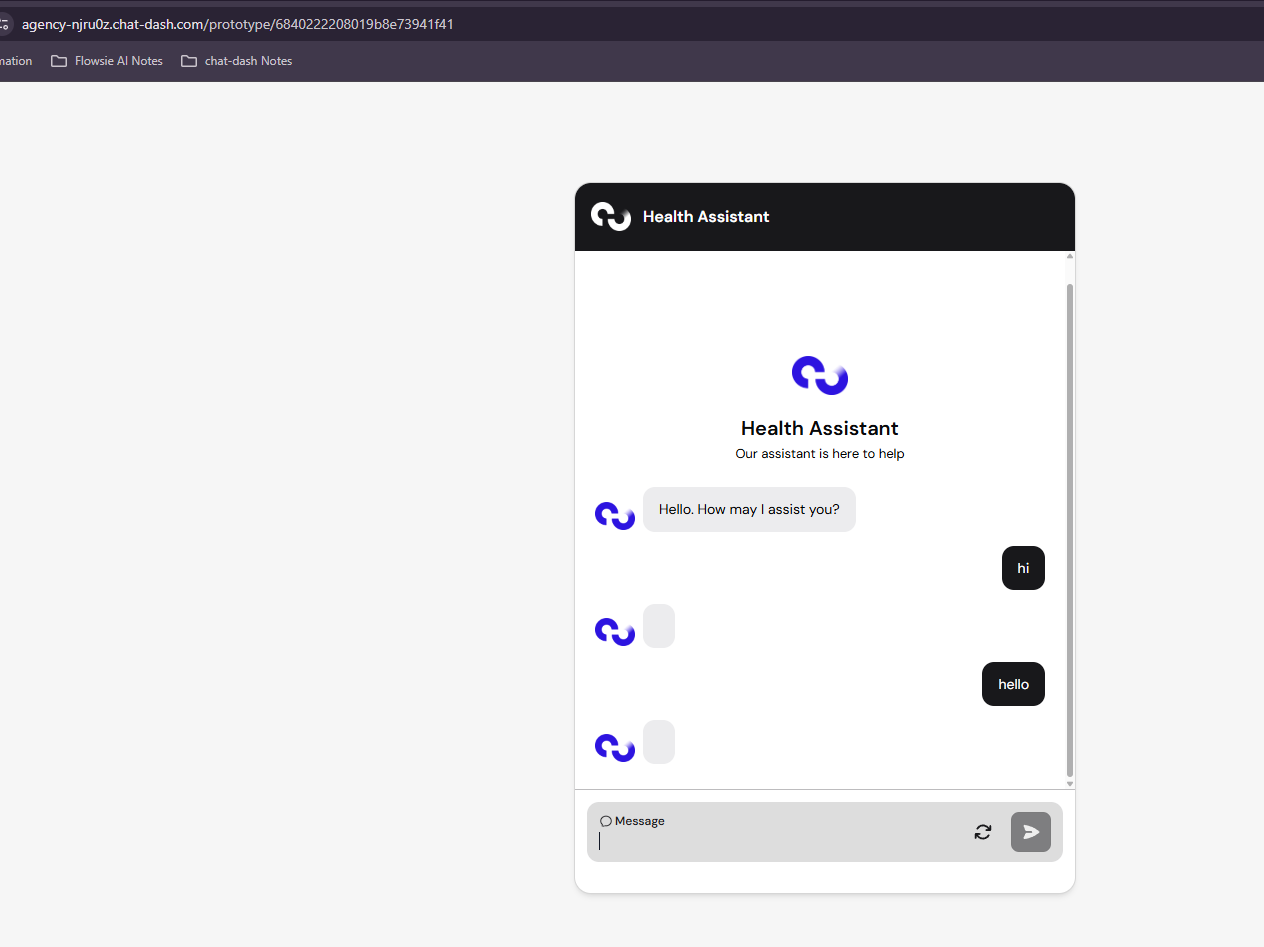Click the 'hello' user message bubble
This screenshot has height=947, width=1264.
coord(1013,684)
